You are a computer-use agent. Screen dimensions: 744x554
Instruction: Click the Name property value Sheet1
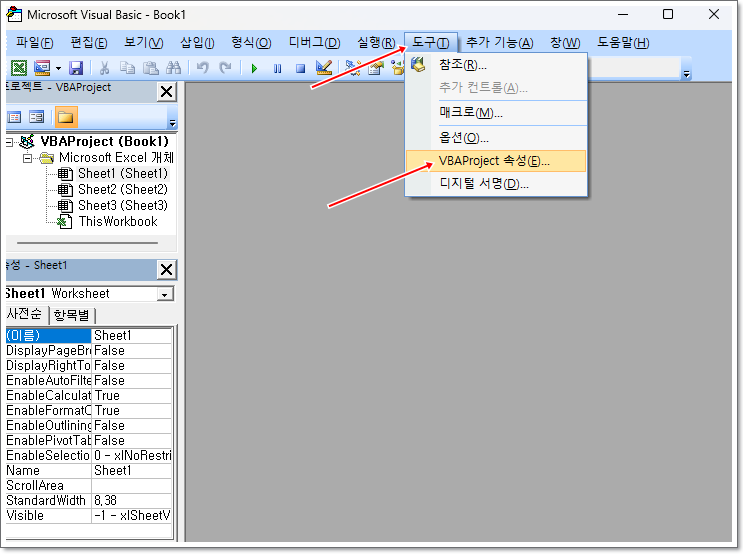pos(131,471)
